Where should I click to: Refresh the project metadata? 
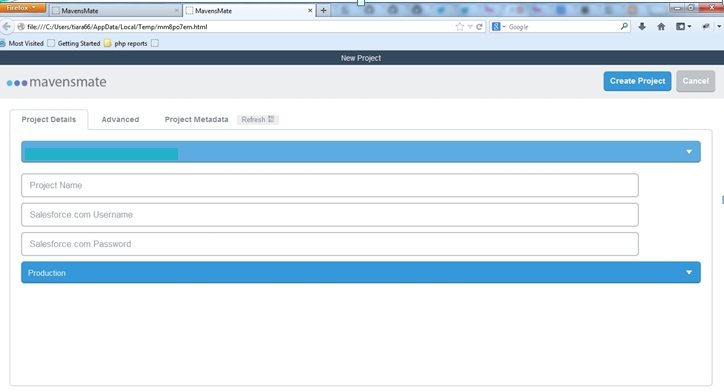tap(258, 119)
